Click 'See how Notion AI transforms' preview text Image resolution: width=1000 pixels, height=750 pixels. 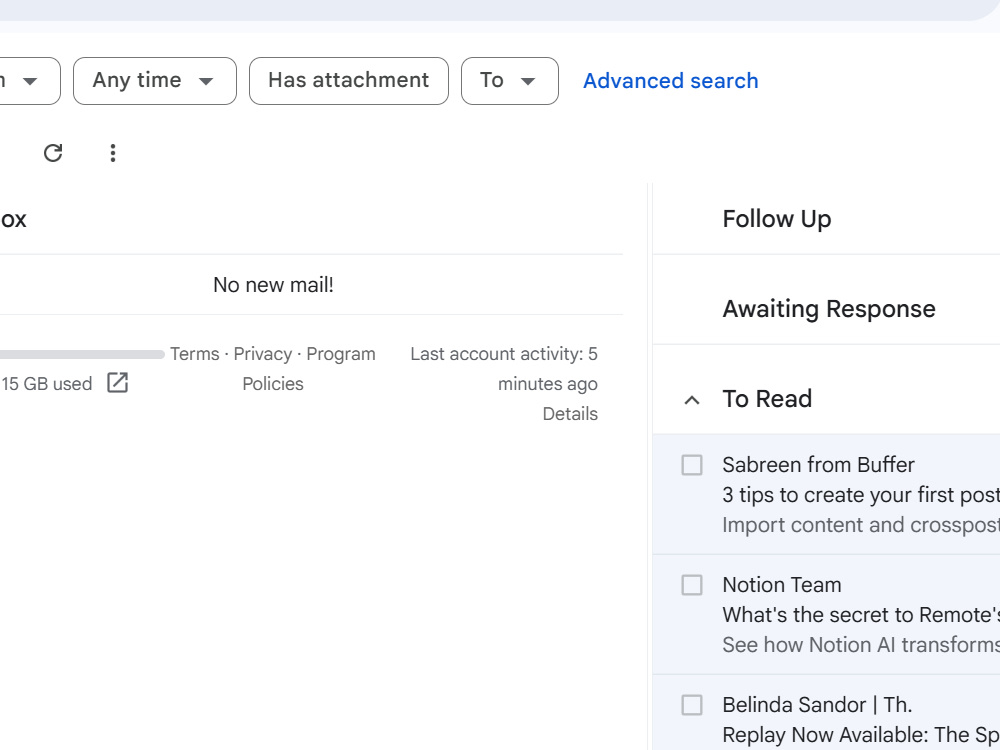861,645
